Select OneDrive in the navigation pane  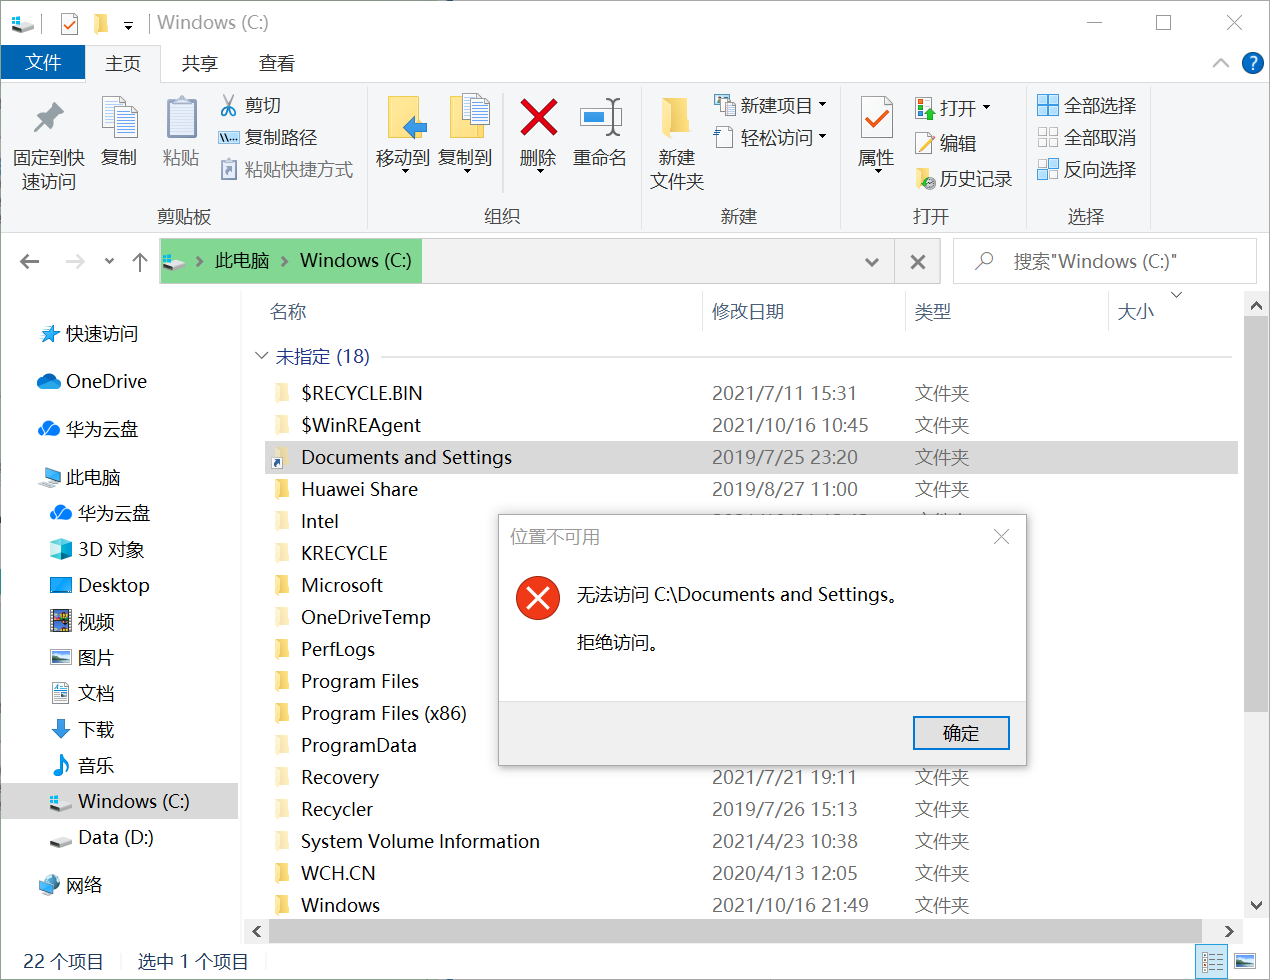(x=106, y=382)
